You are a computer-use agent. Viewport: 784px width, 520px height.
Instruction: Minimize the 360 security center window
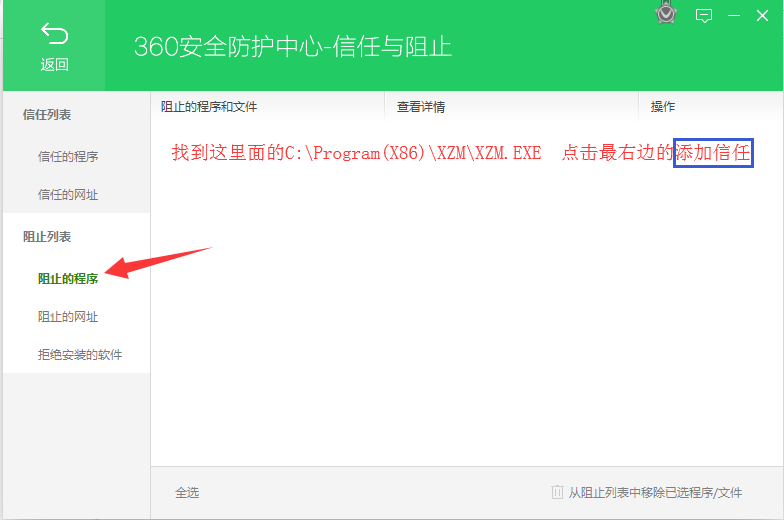(x=734, y=15)
